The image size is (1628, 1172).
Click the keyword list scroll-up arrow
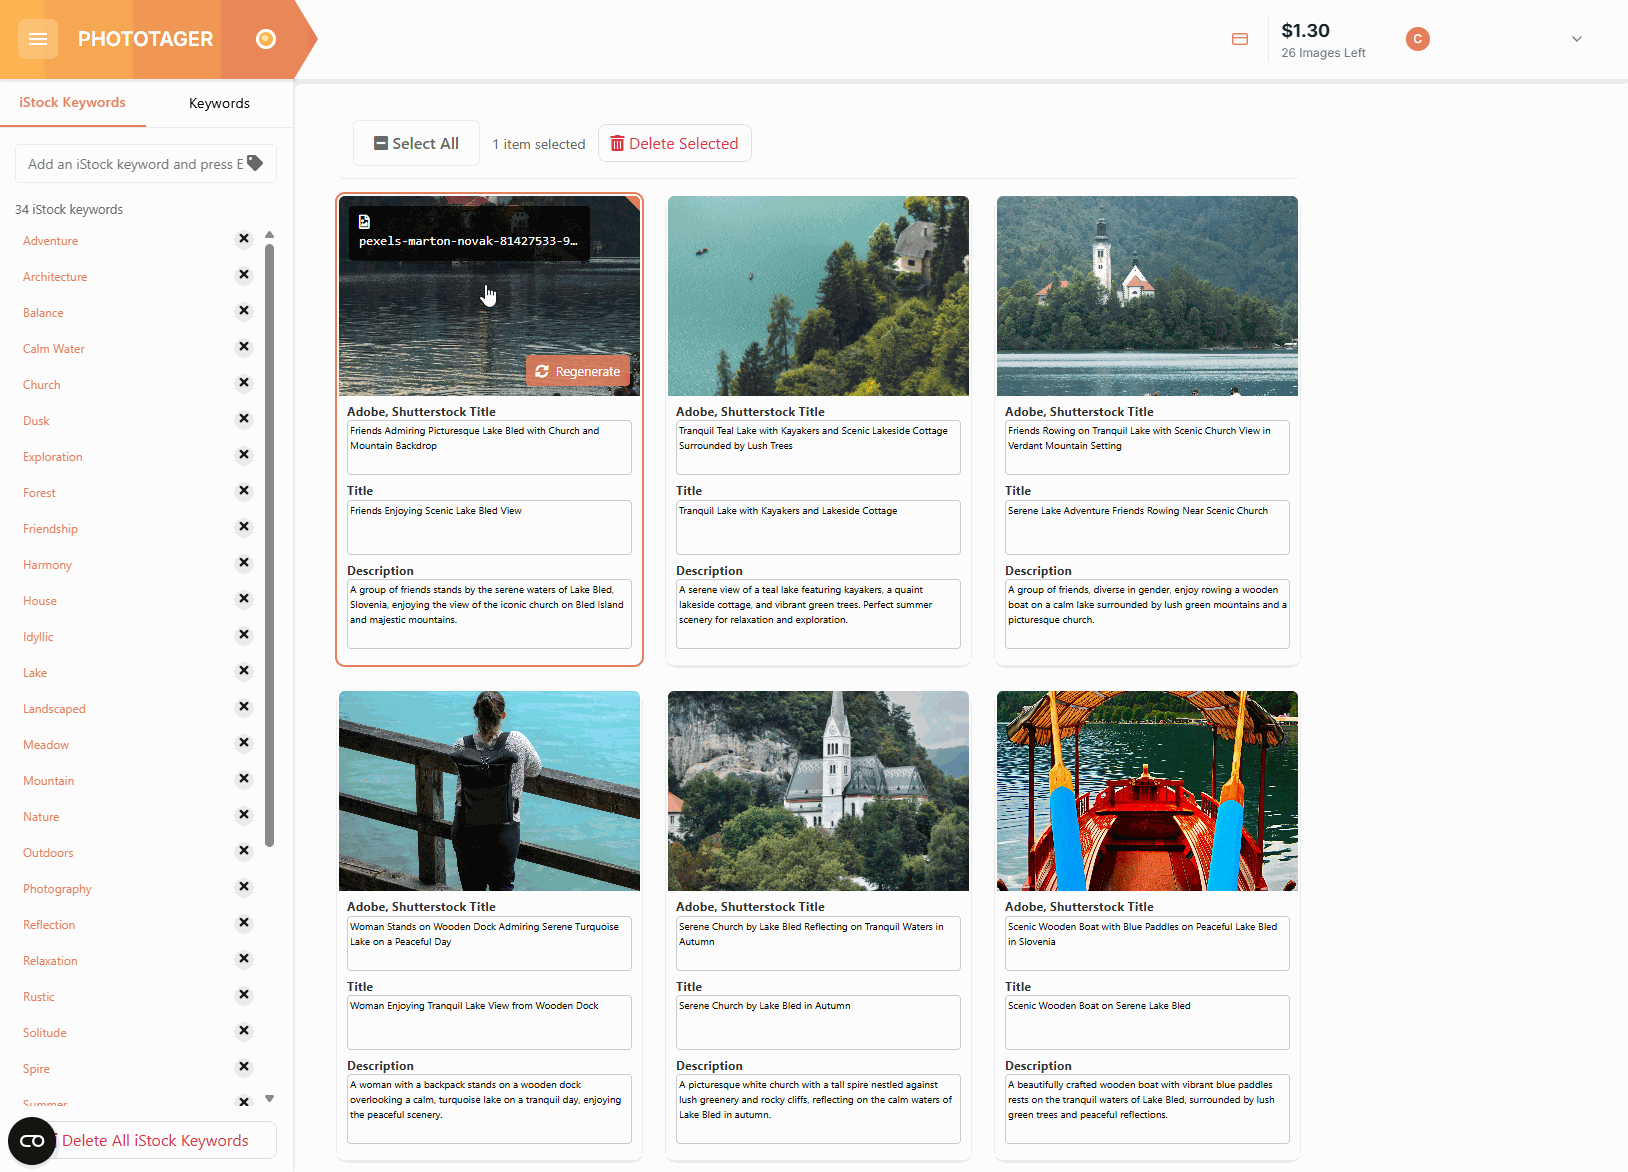269,235
